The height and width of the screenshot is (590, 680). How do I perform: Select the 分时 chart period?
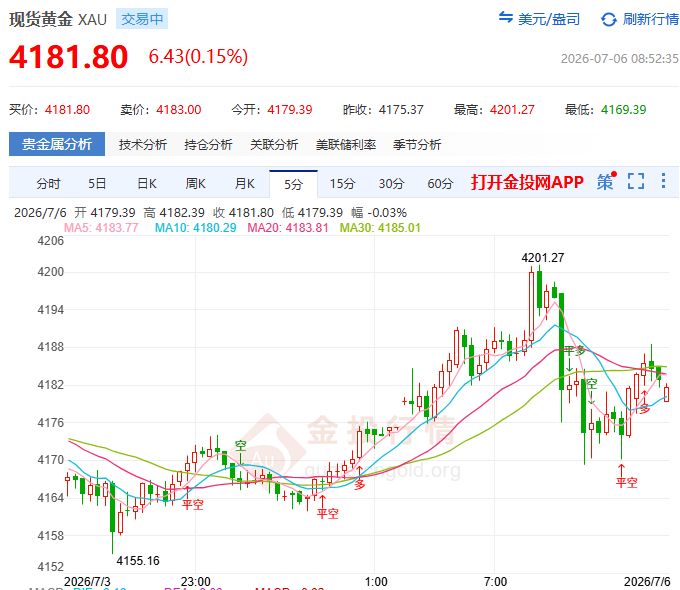point(48,184)
